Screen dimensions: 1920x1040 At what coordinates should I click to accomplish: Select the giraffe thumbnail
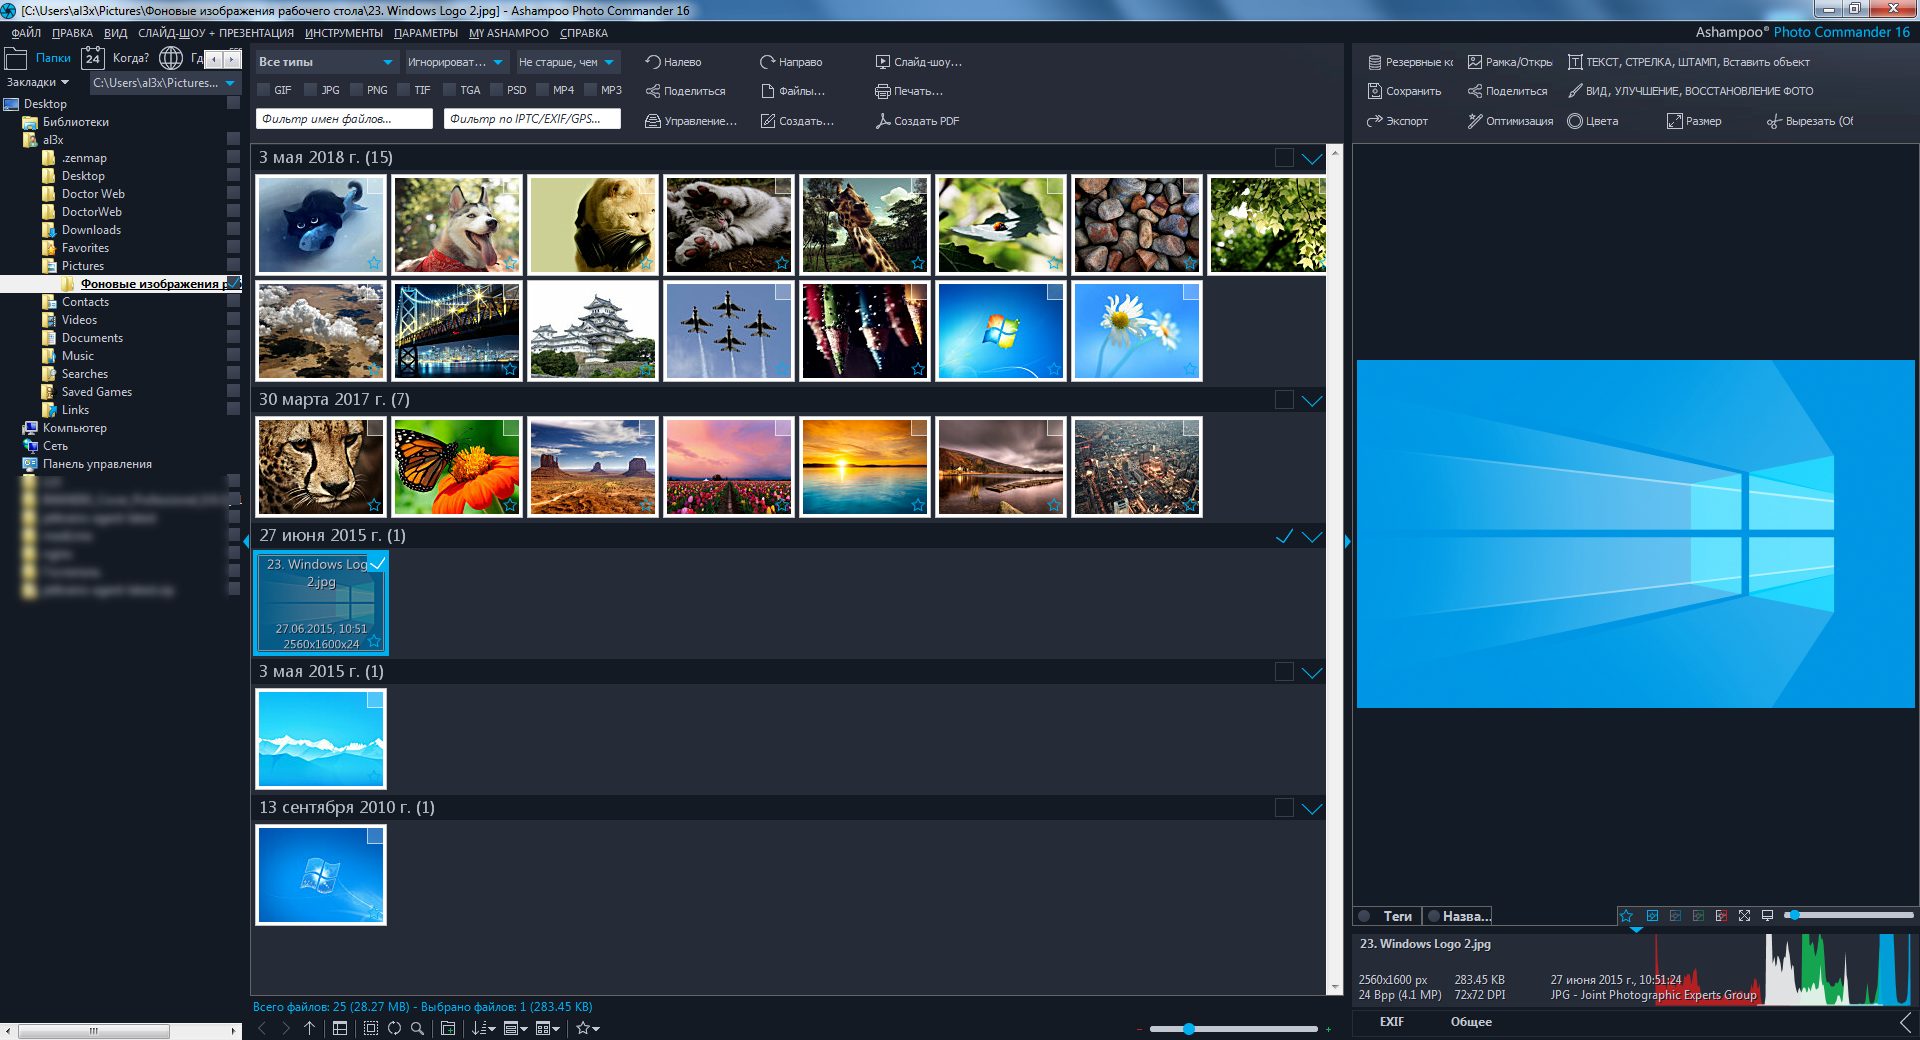(x=865, y=225)
